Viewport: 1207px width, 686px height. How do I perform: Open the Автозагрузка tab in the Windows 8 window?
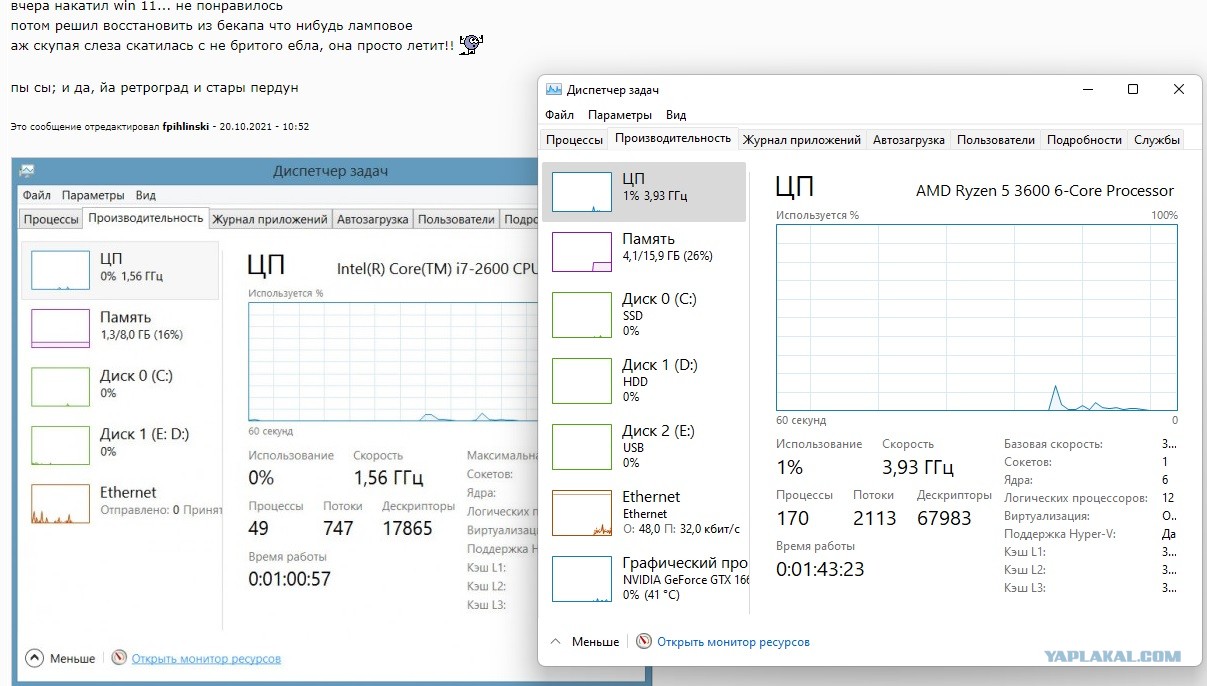click(x=373, y=219)
